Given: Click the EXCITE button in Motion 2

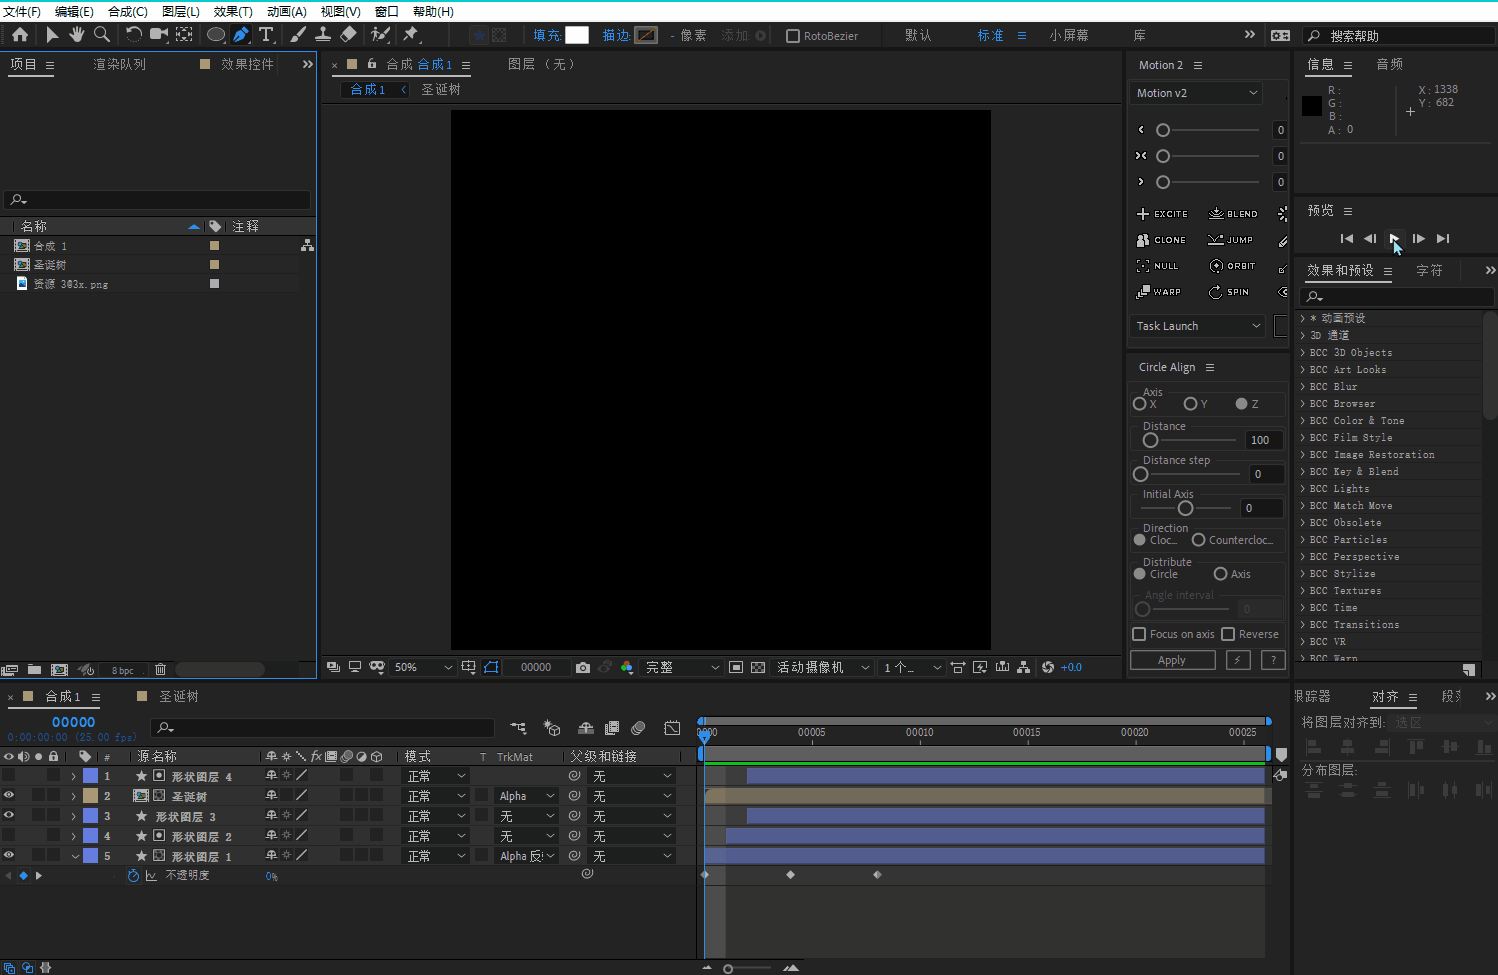Looking at the screenshot, I should coord(1162,214).
